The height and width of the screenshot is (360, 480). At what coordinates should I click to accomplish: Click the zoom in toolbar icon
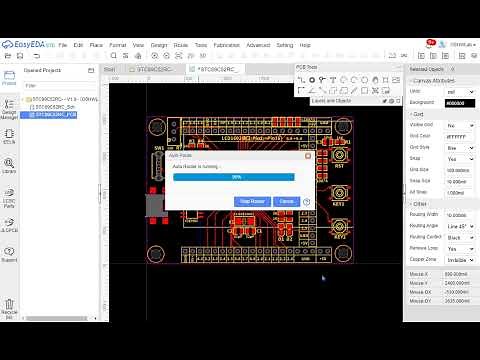pos(154,56)
